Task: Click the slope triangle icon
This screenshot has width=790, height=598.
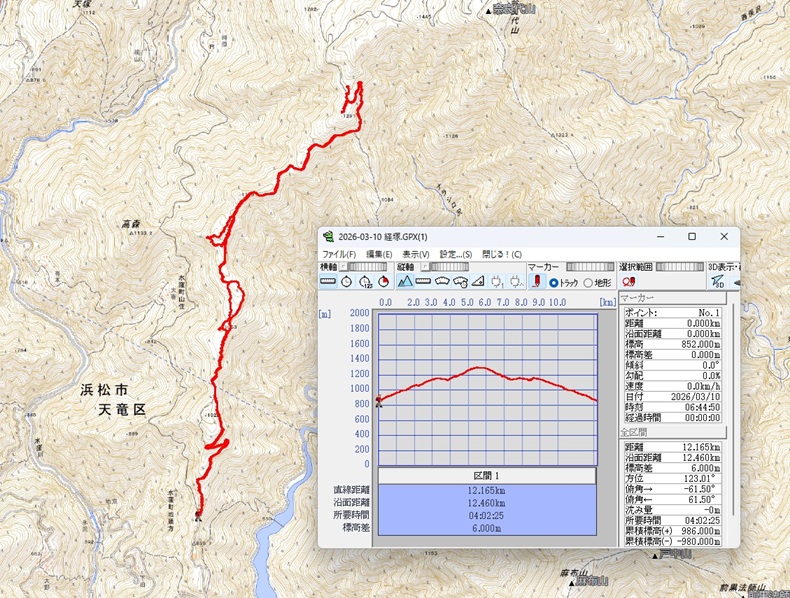Action: pos(478,282)
